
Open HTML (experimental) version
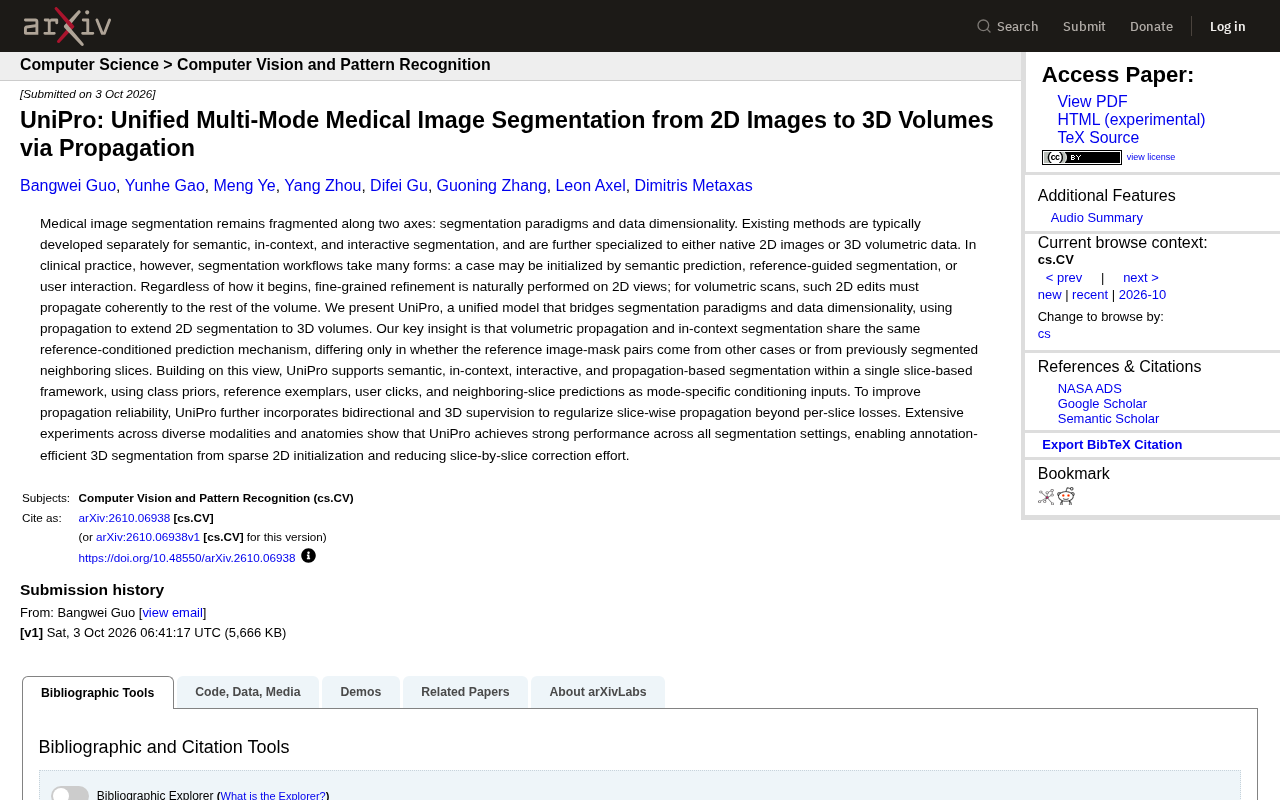[1131, 120]
